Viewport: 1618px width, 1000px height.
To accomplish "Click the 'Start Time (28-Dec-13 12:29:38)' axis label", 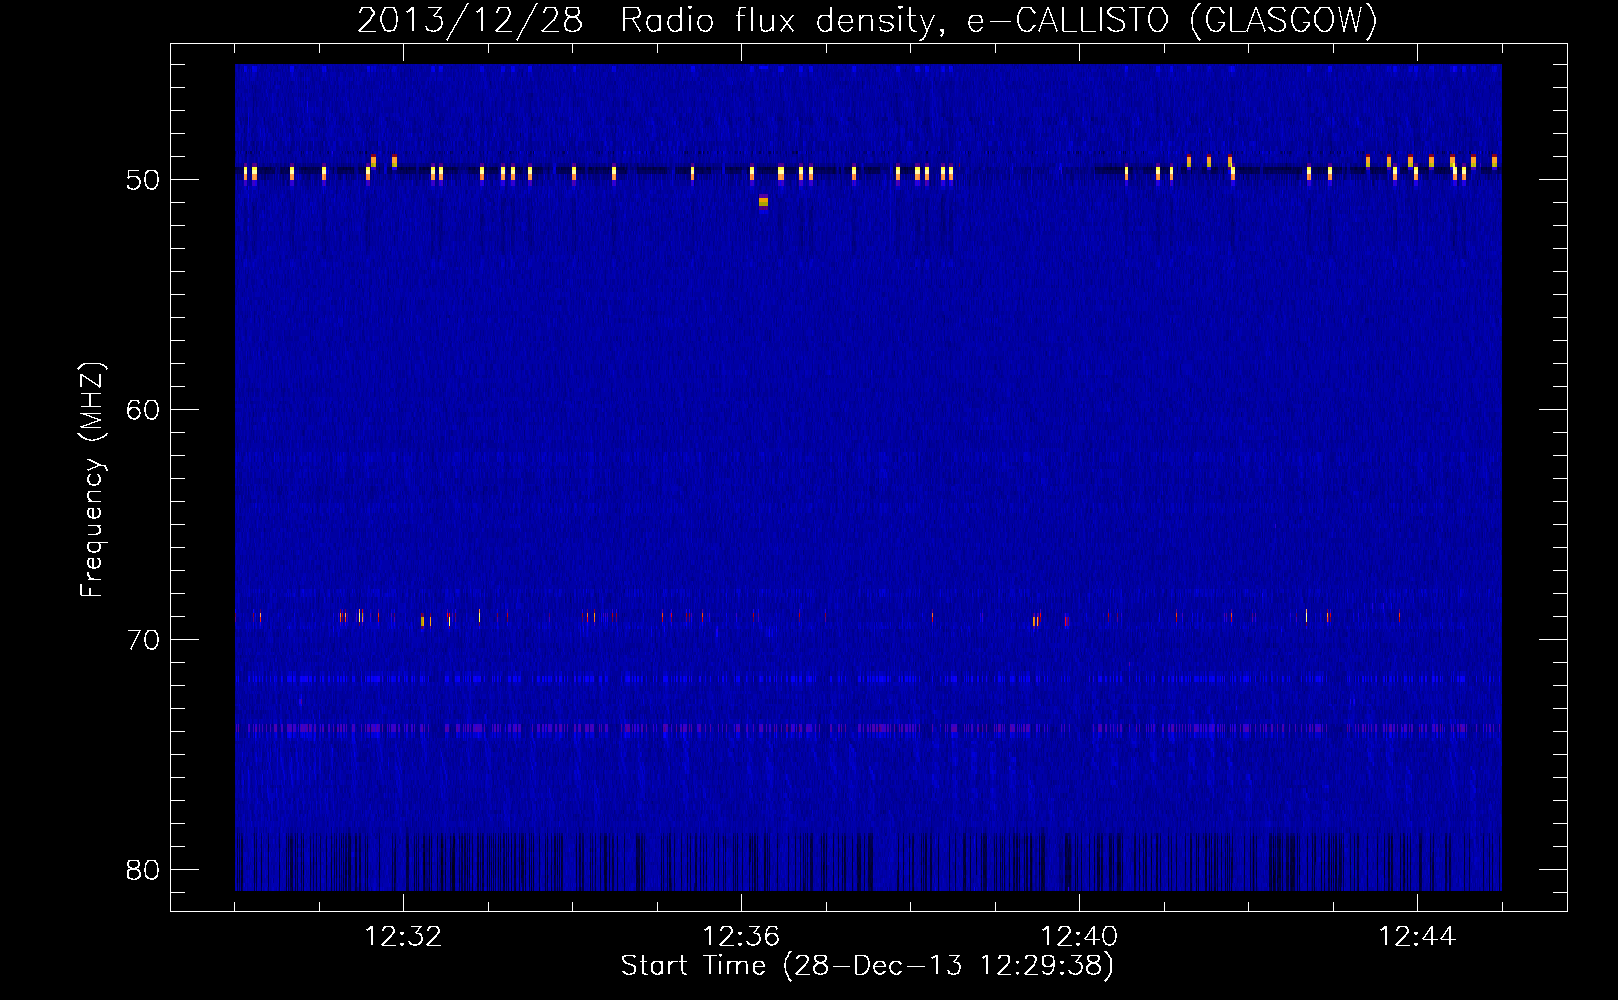I will 867,966.
